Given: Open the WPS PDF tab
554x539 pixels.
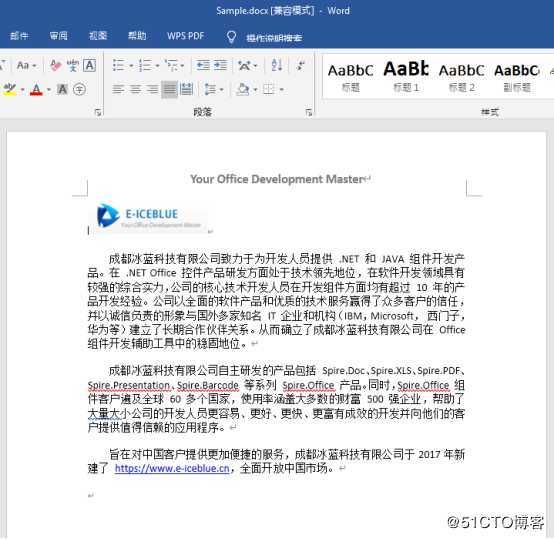Looking at the screenshot, I should [185, 36].
